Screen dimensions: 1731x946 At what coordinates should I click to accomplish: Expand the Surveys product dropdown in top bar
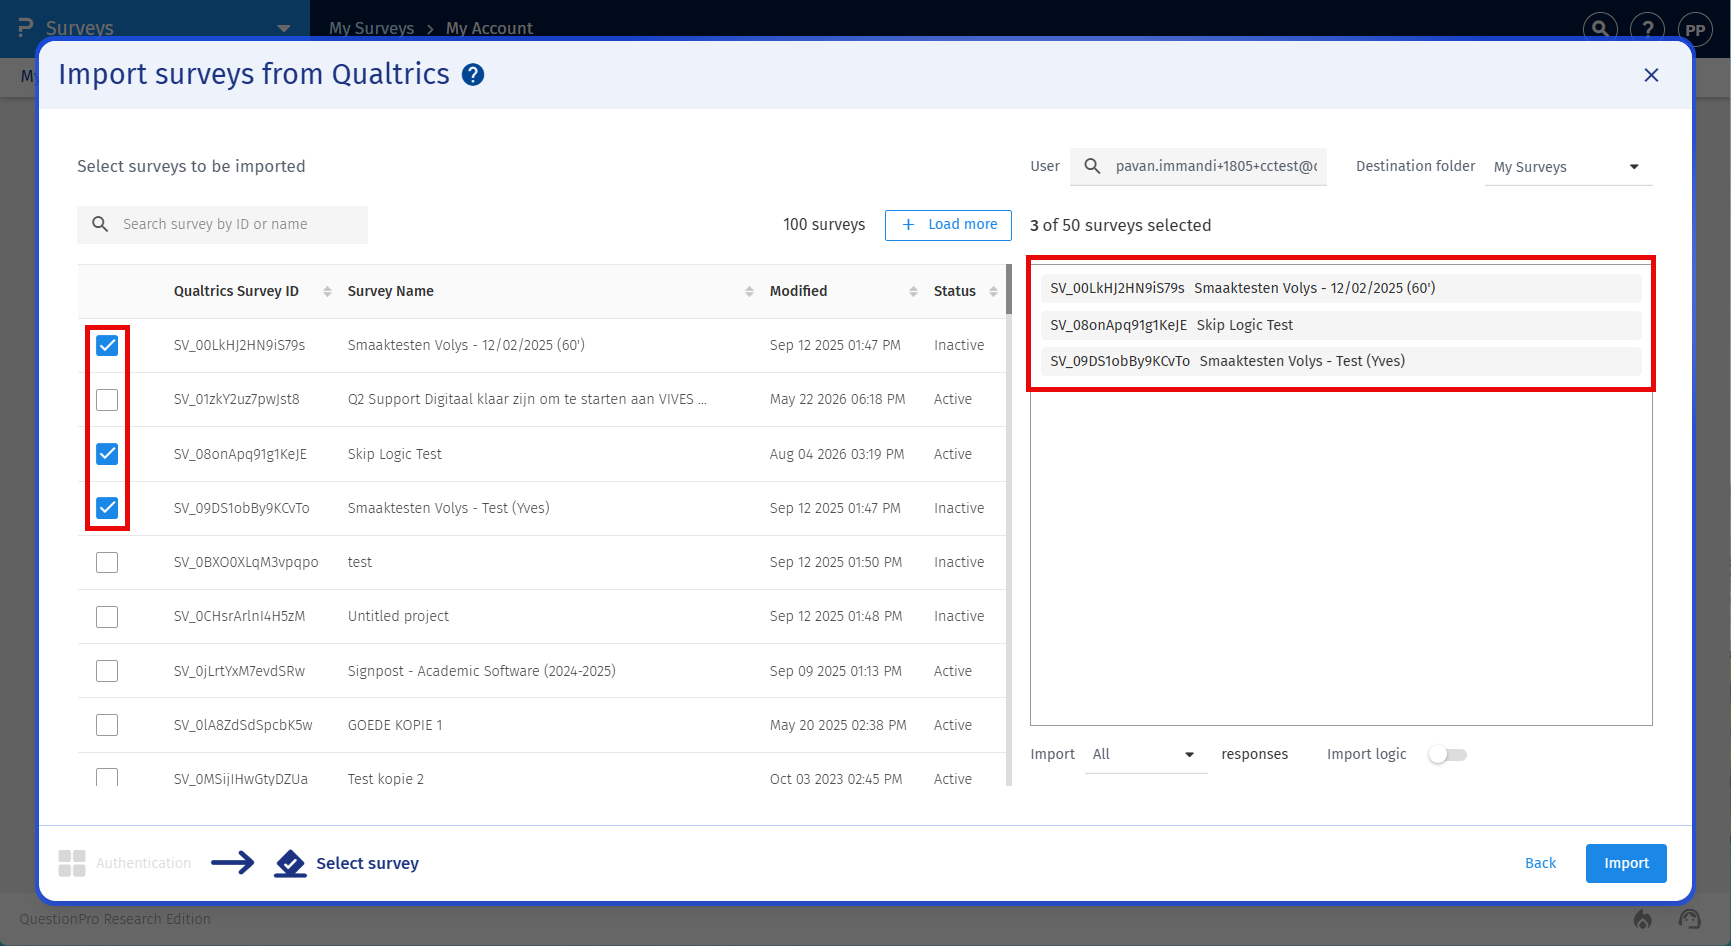point(284,28)
